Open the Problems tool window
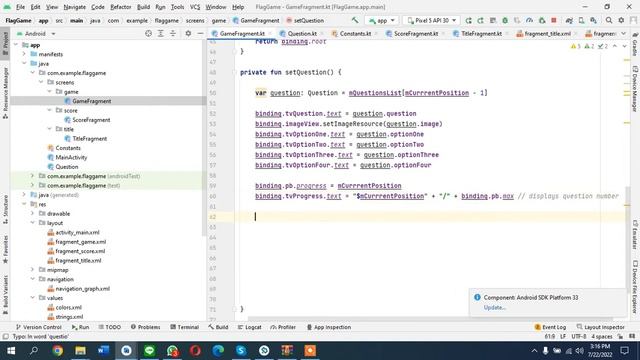 click(x=145, y=327)
